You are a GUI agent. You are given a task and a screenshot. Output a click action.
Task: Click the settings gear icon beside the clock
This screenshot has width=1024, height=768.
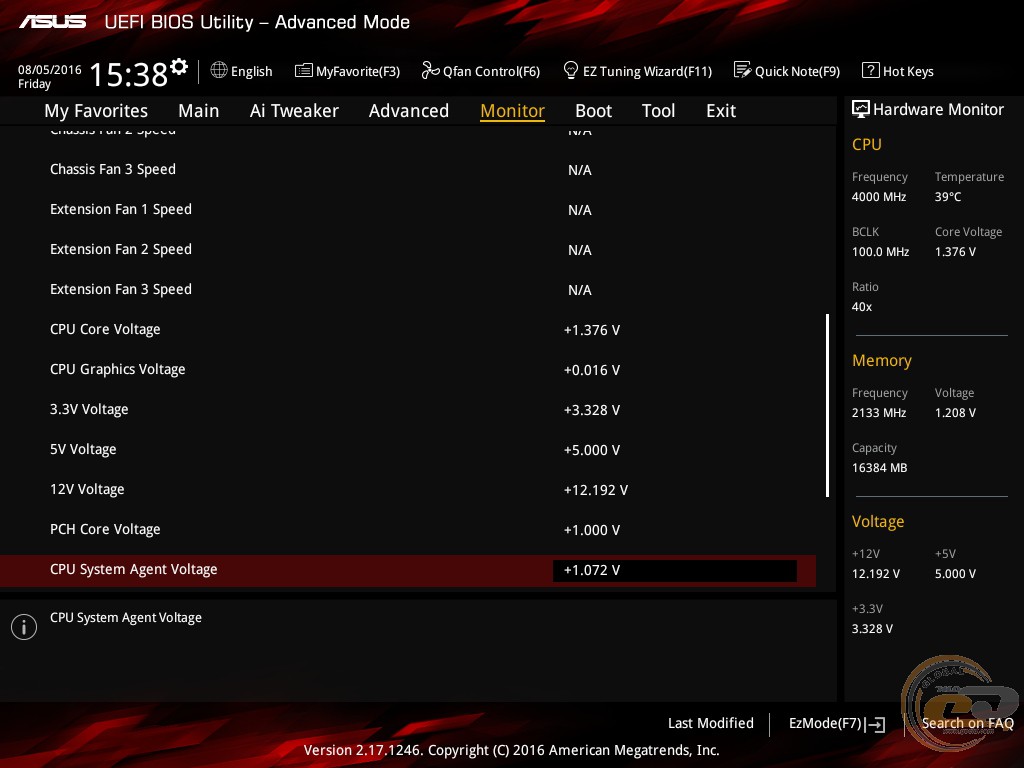coord(179,67)
